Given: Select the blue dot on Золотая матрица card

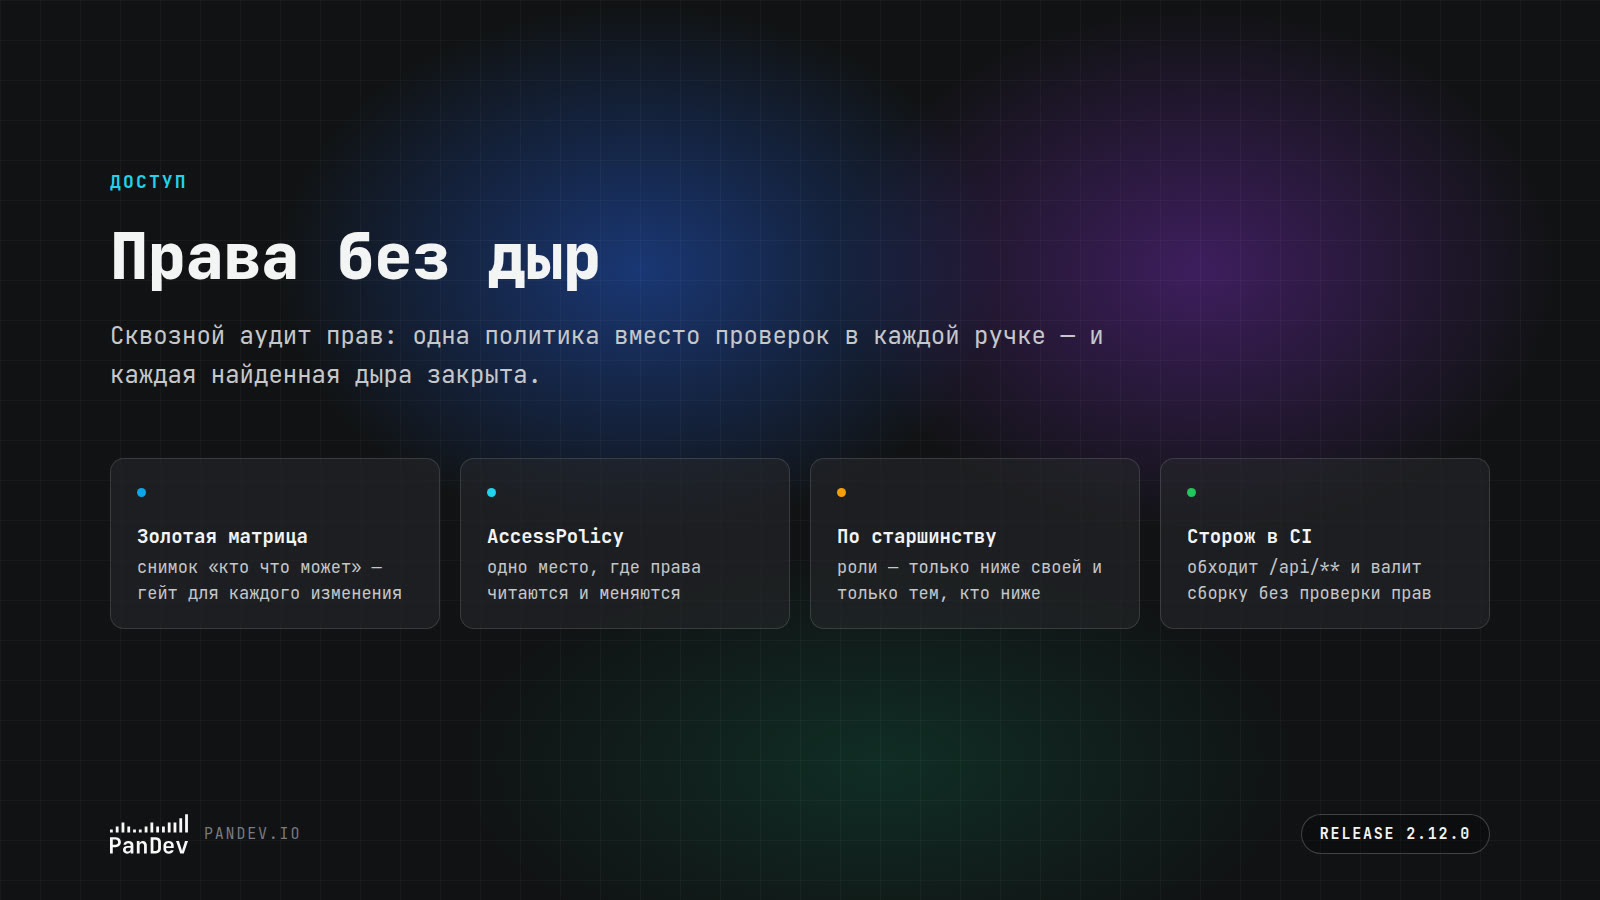Looking at the screenshot, I should point(142,492).
